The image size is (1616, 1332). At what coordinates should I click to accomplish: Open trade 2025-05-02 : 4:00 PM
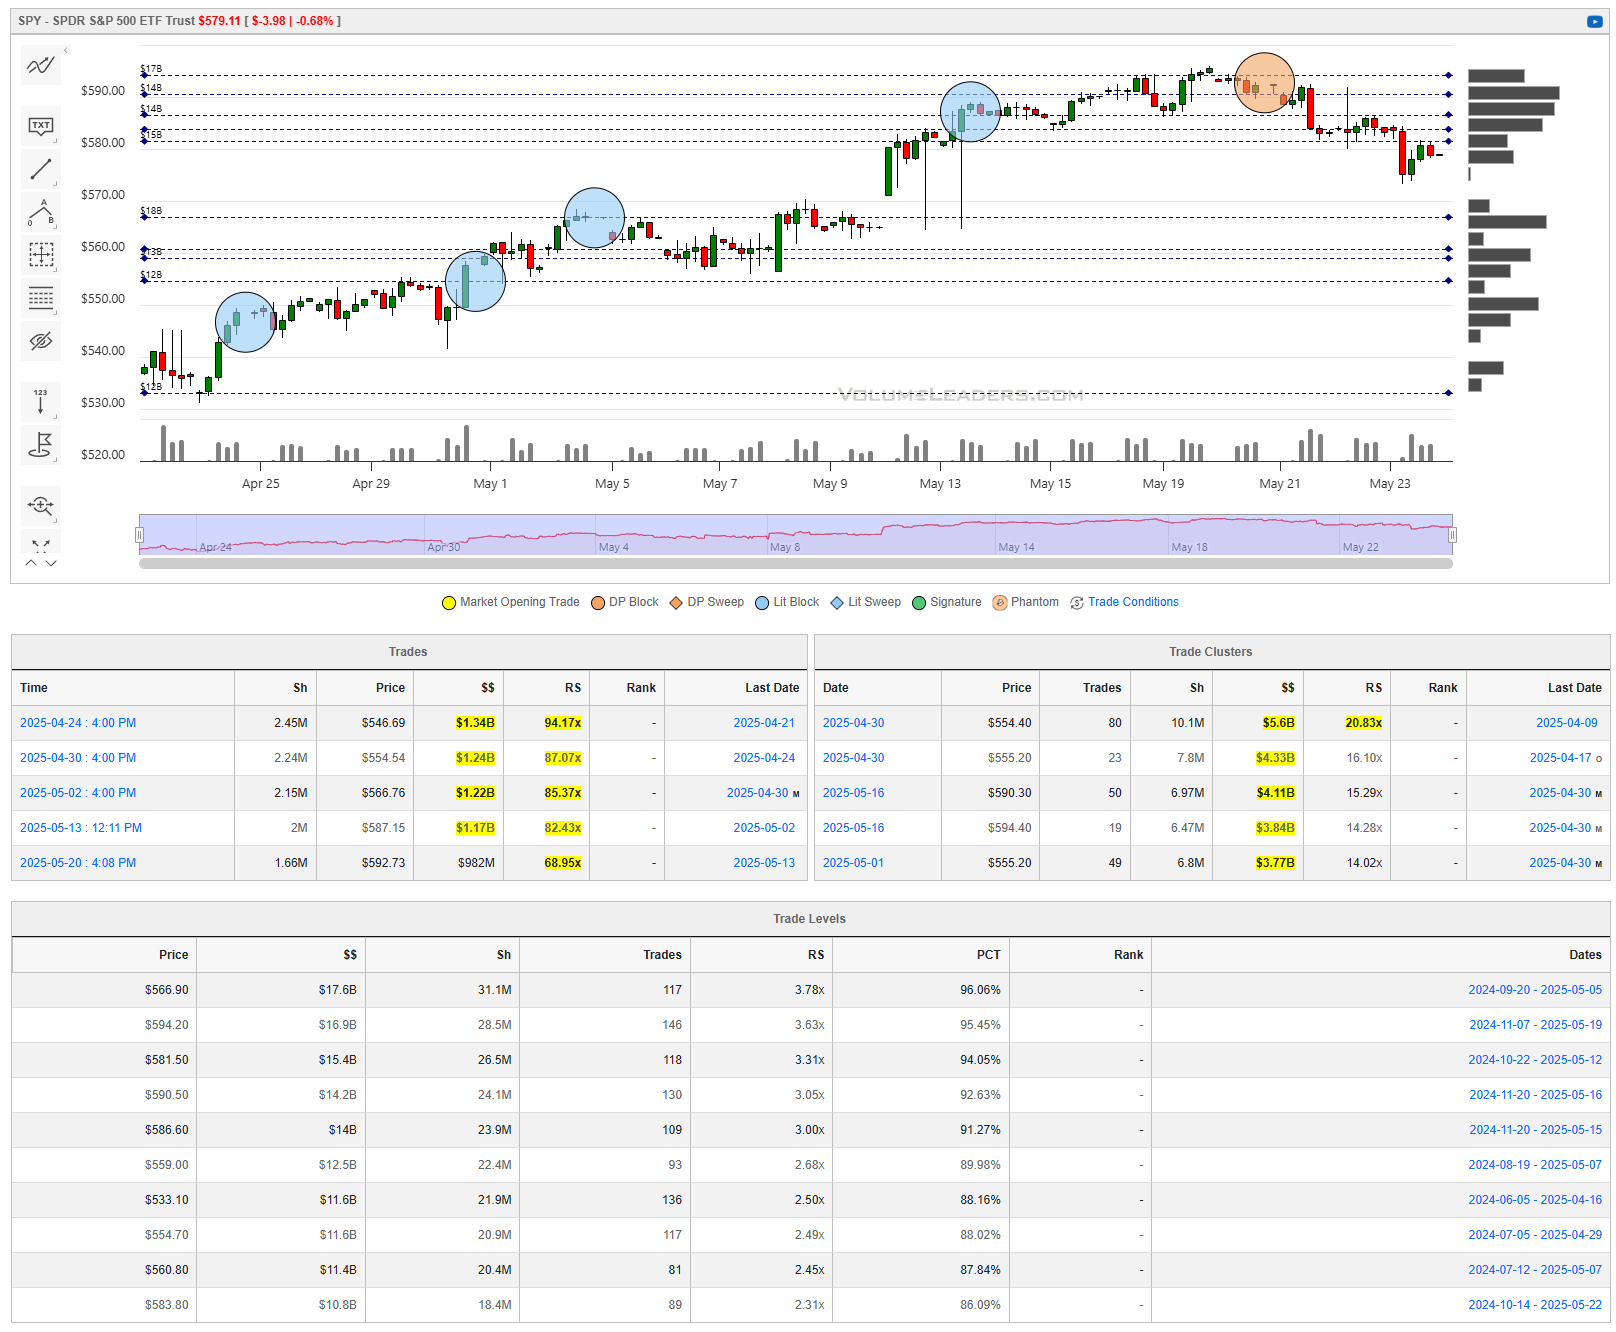[x=78, y=793]
